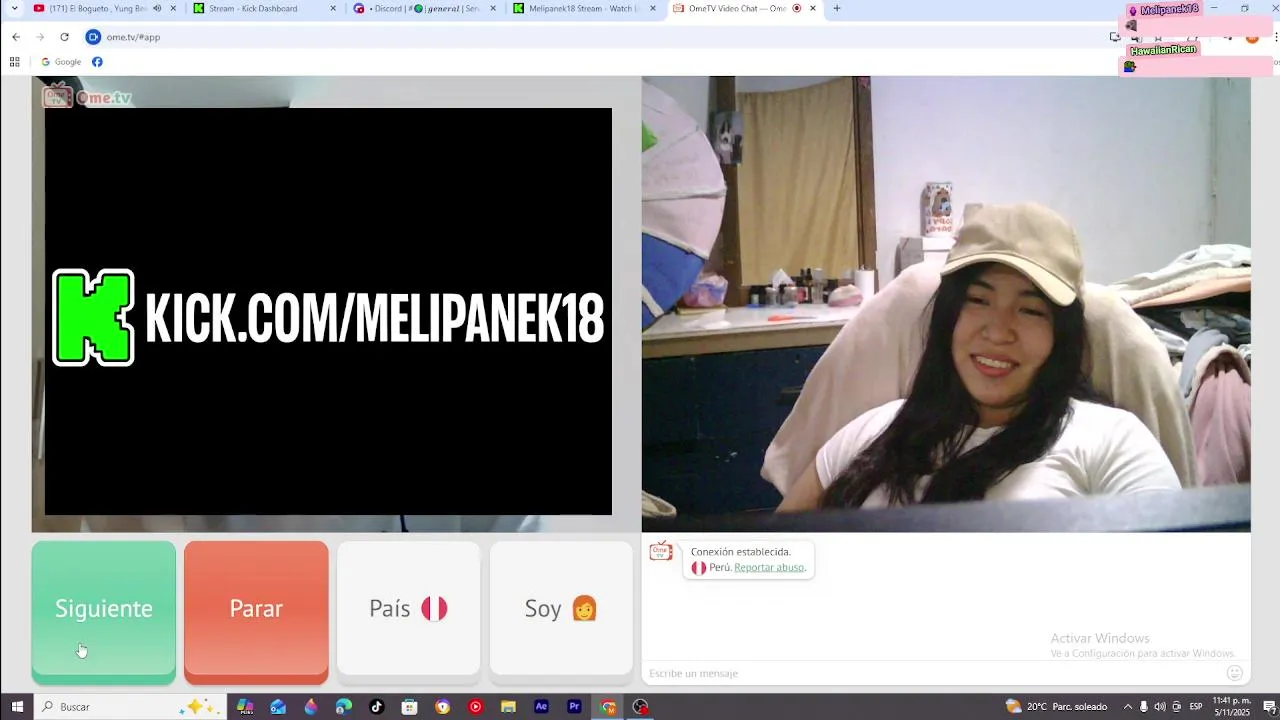Open the Microsoft Store taskbar icon
1280x720 pixels.
coord(409,707)
